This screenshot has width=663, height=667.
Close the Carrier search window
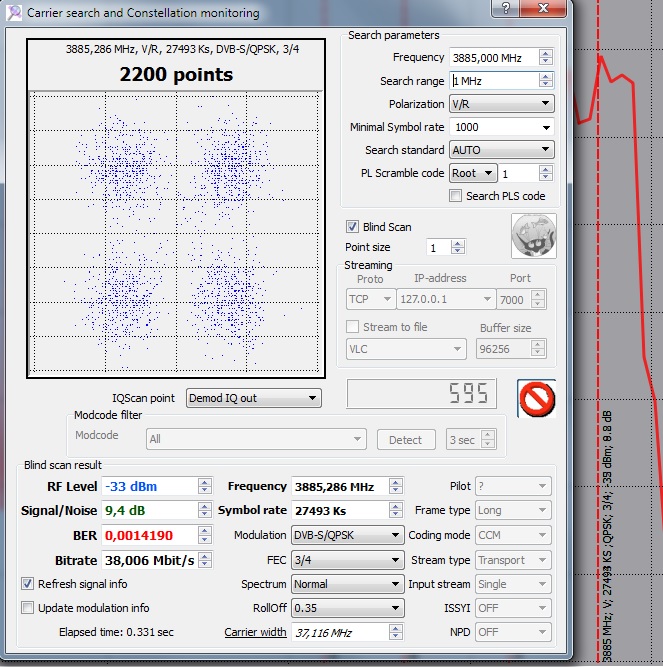click(543, 8)
